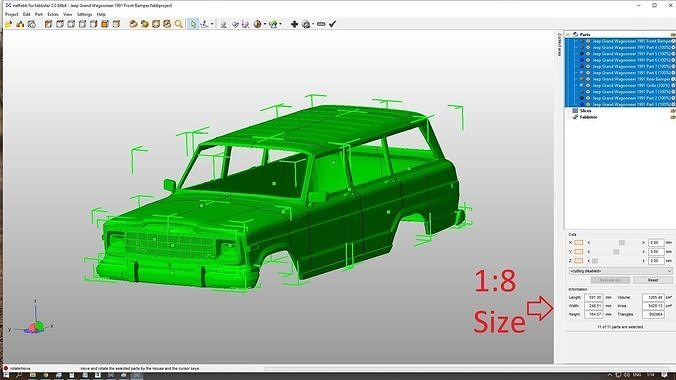Click the green globe tool icon
Viewport: 676px width, 380px height.
pos(273,24)
